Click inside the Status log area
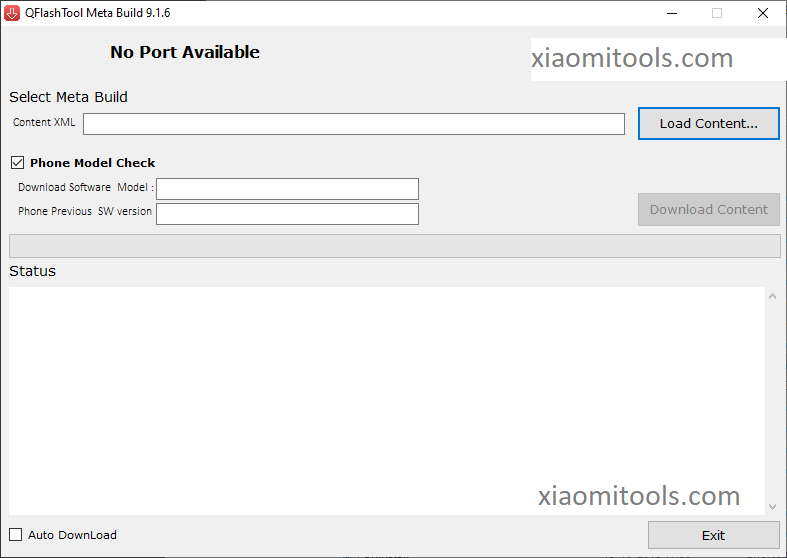 click(386, 400)
